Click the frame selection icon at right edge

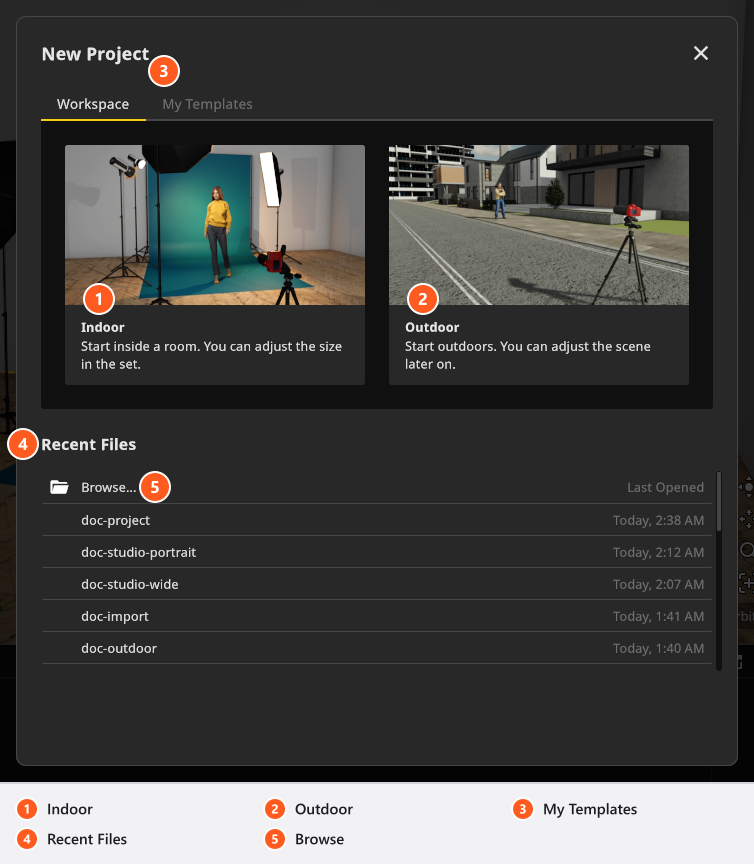(x=747, y=581)
